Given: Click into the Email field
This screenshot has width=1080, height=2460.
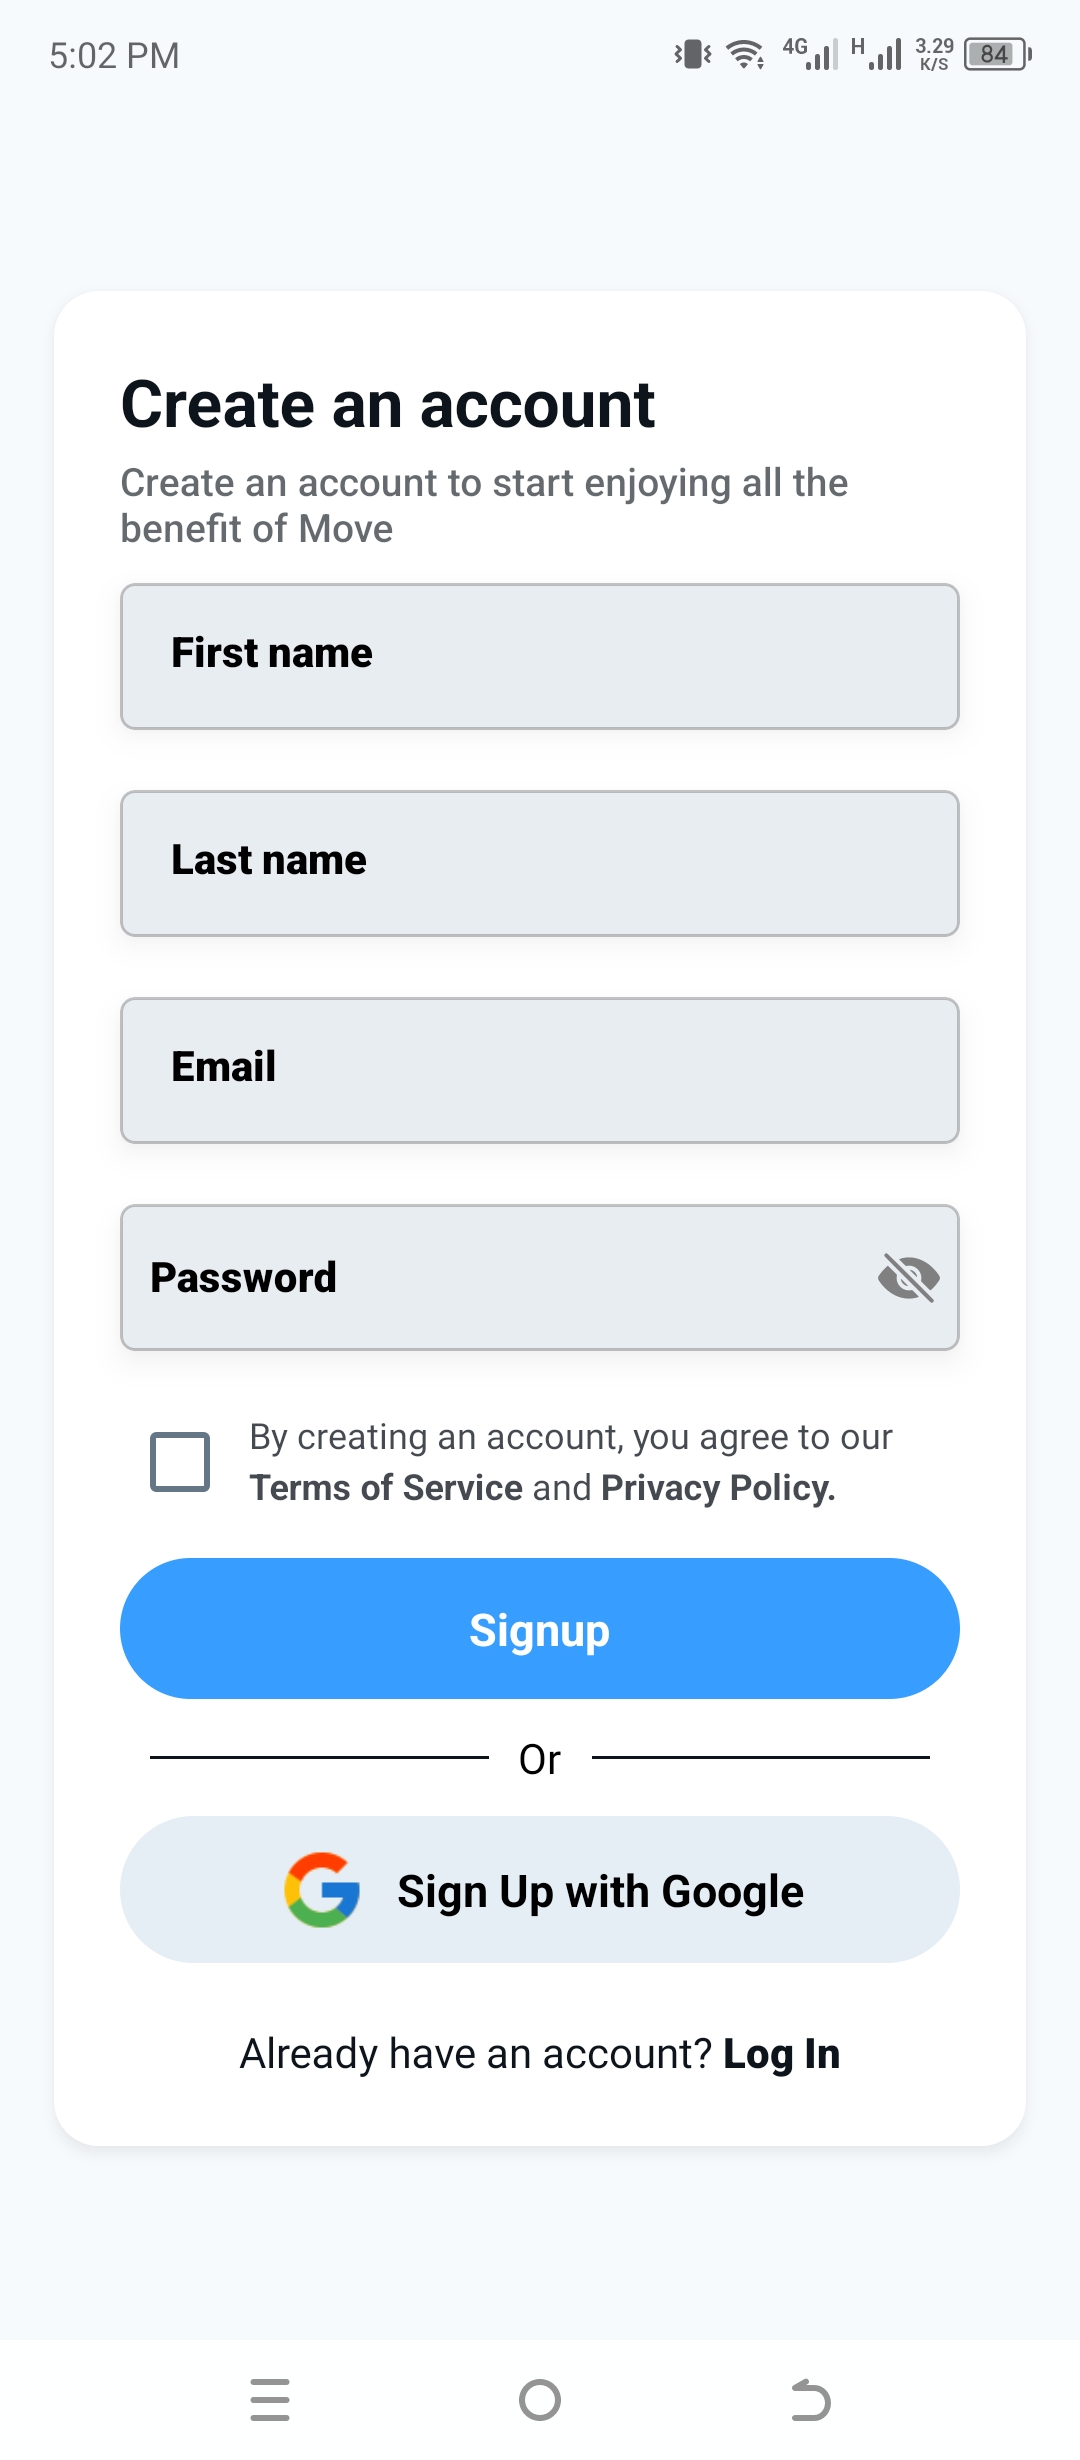Looking at the screenshot, I should (x=540, y=1070).
